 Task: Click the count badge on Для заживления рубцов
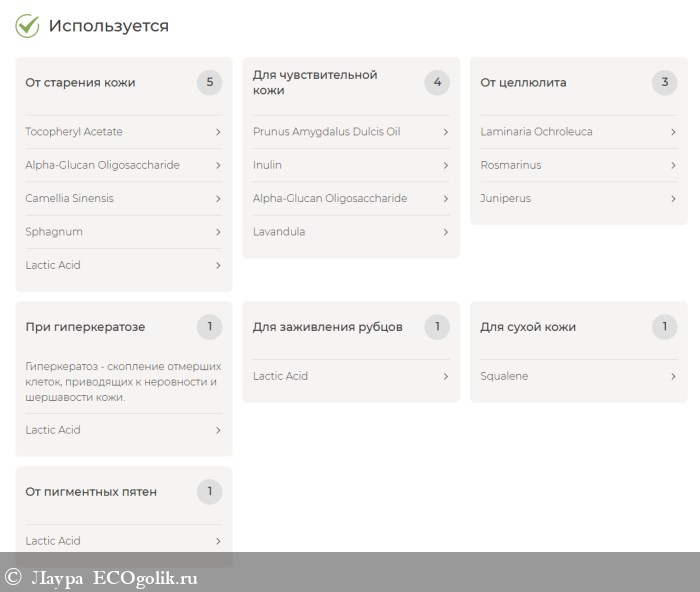(x=437, y=327)
